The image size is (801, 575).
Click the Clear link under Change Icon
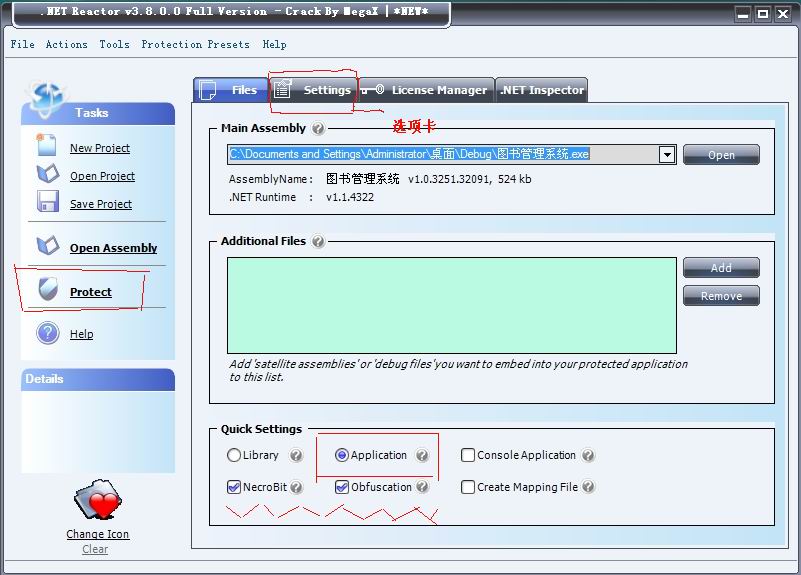coord(95,549)
